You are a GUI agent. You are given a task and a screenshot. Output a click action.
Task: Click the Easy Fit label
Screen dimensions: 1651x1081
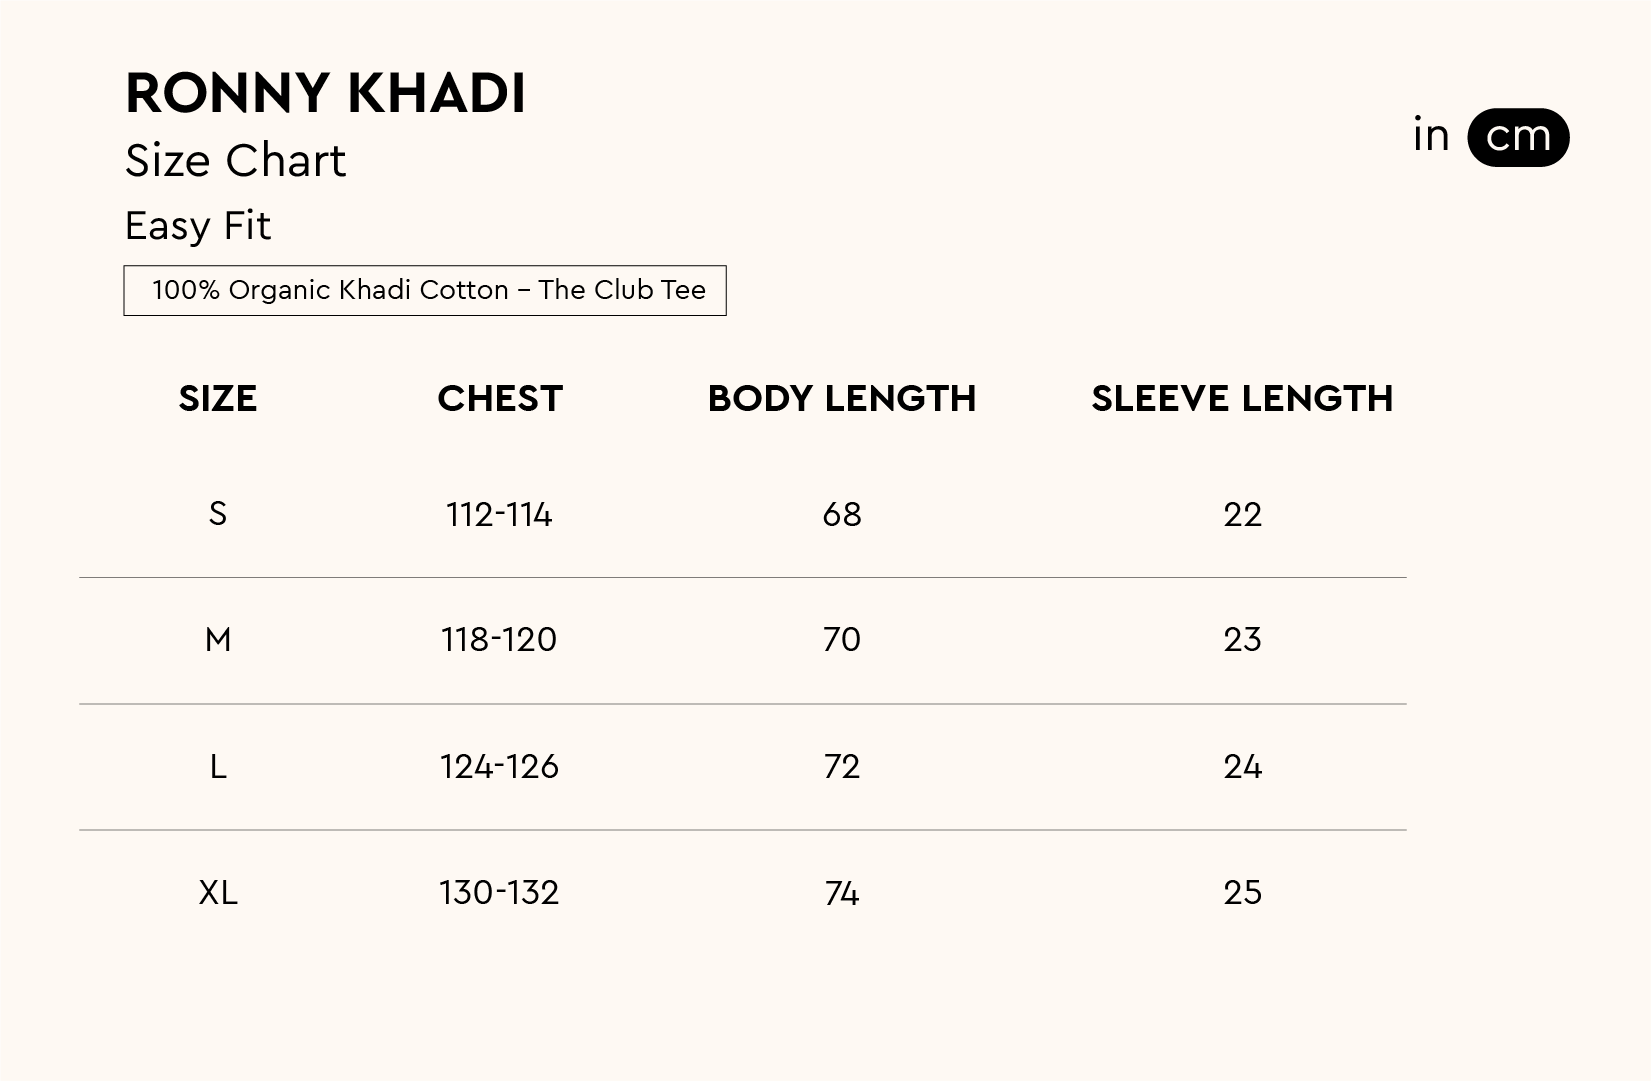[x=198, y=226]
